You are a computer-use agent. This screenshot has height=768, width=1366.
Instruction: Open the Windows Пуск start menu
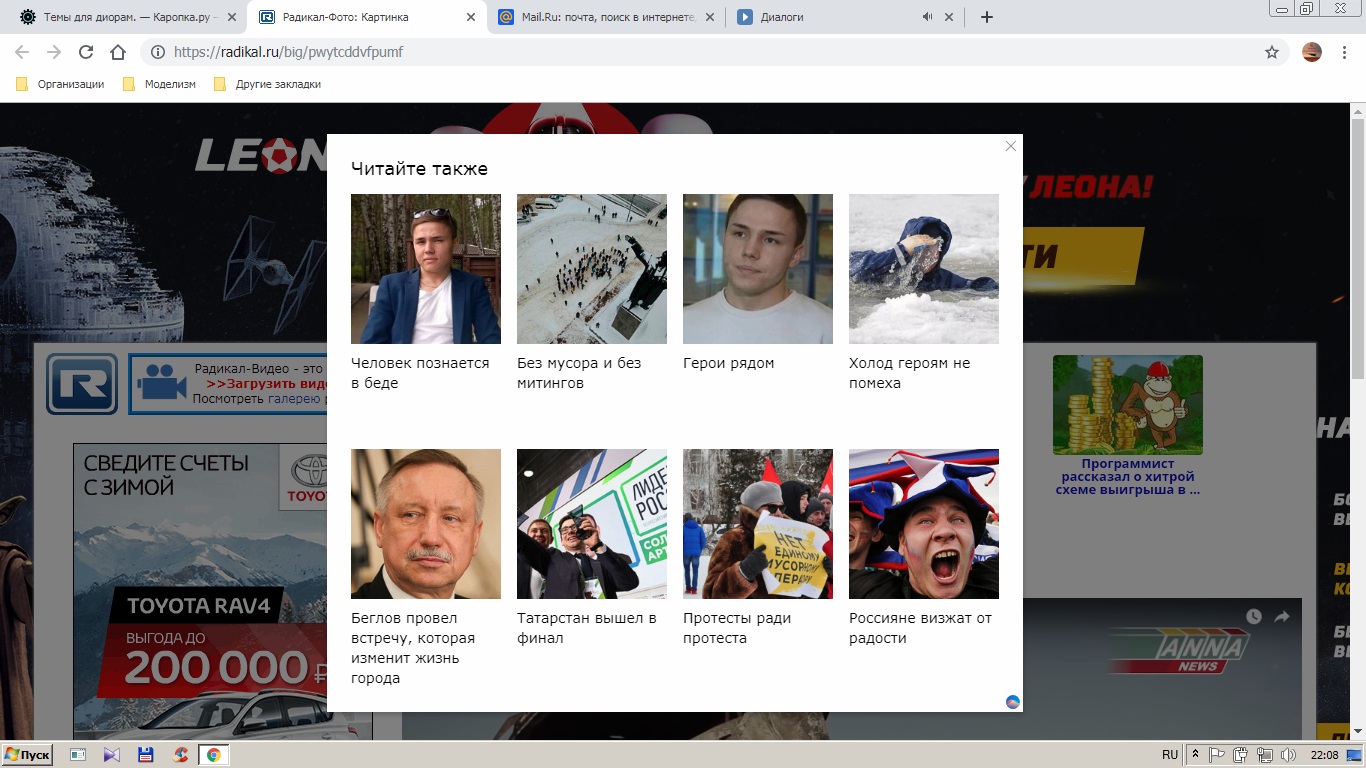click(x=28, y=755)
